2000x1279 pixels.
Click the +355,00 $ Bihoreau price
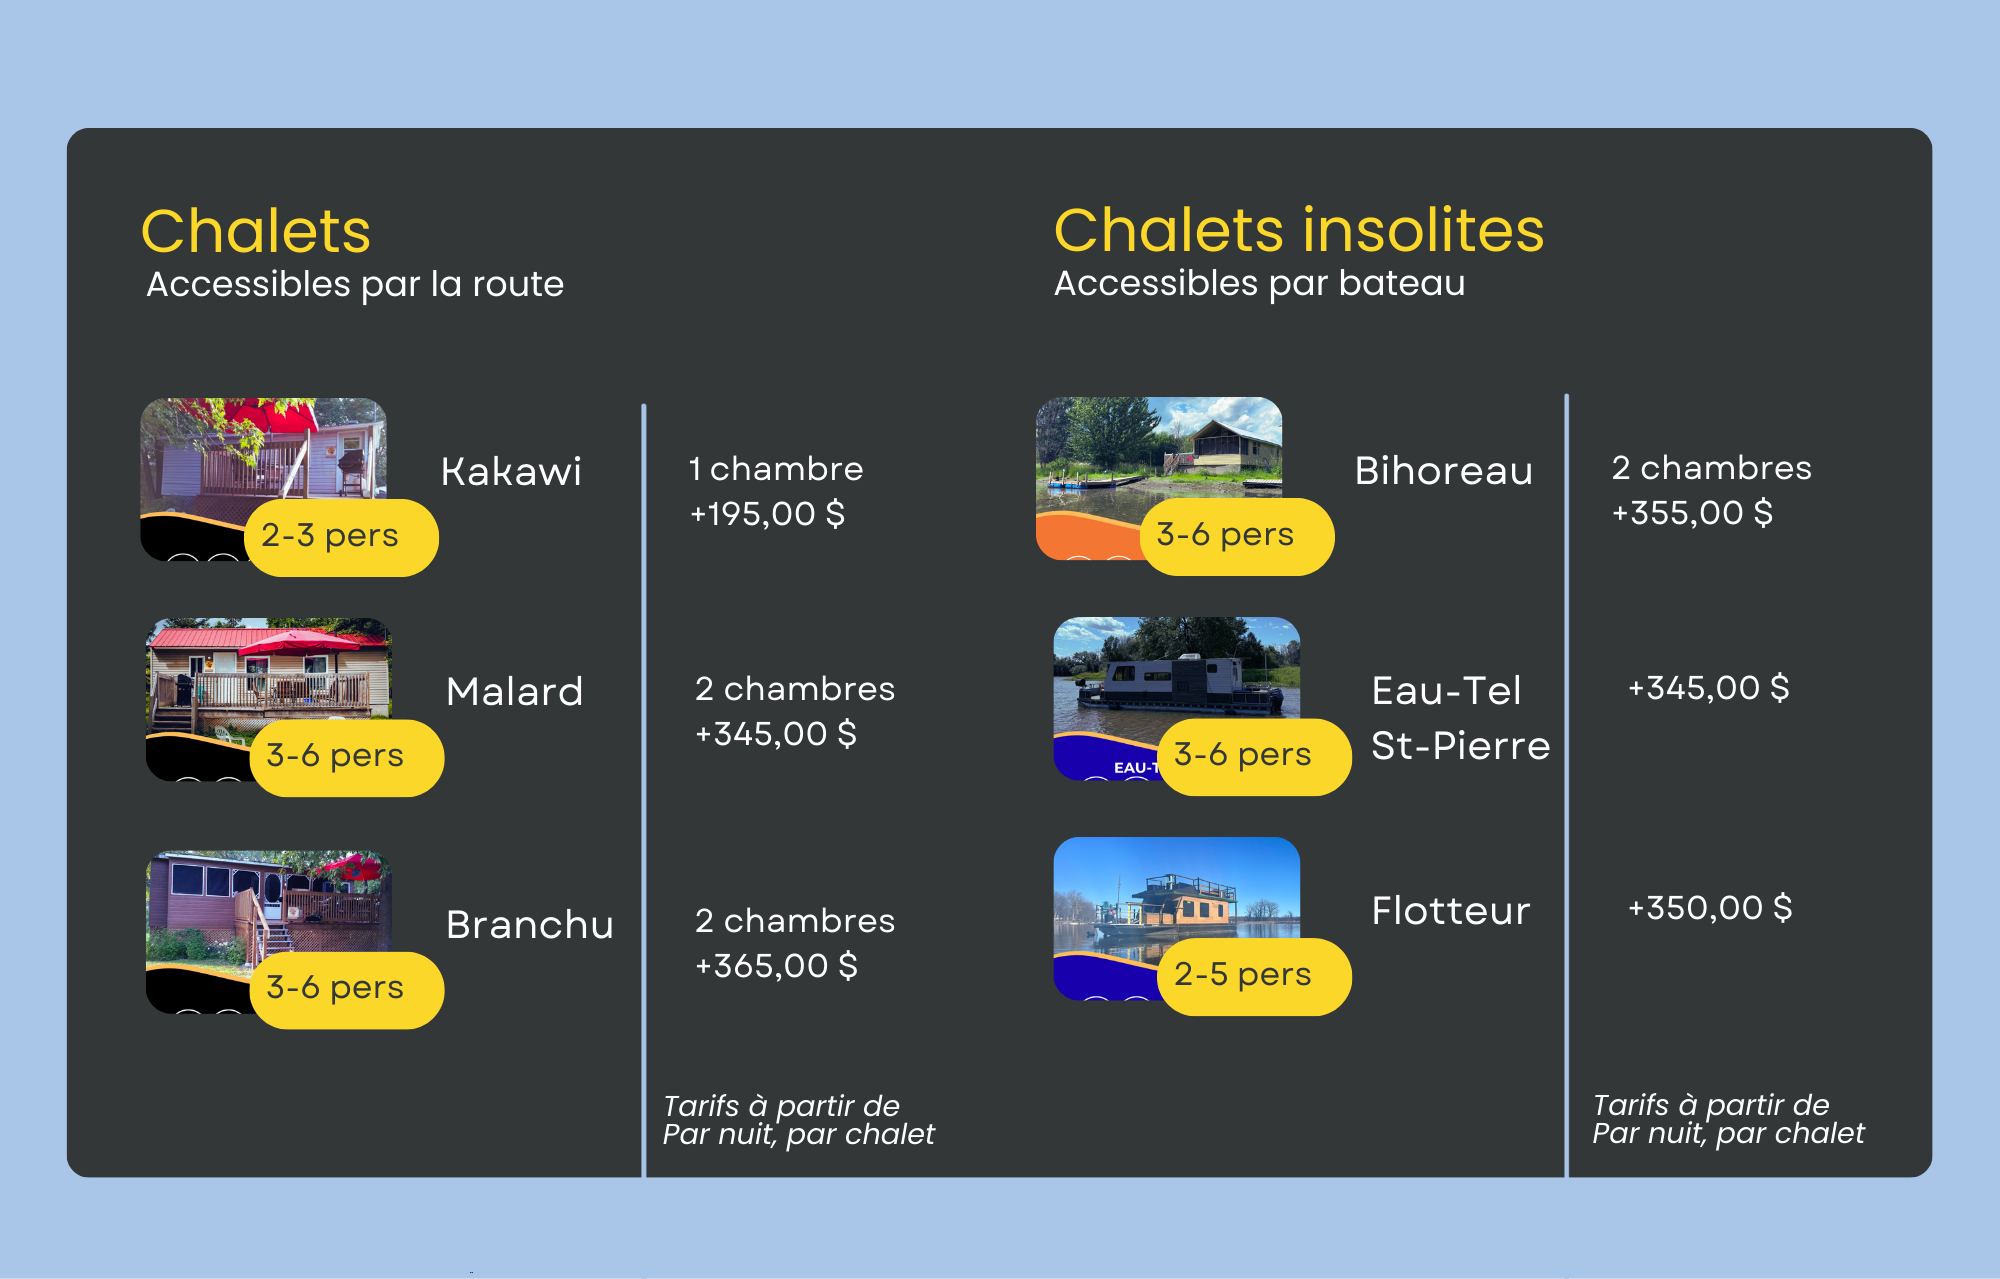(x=1692, y=513)
